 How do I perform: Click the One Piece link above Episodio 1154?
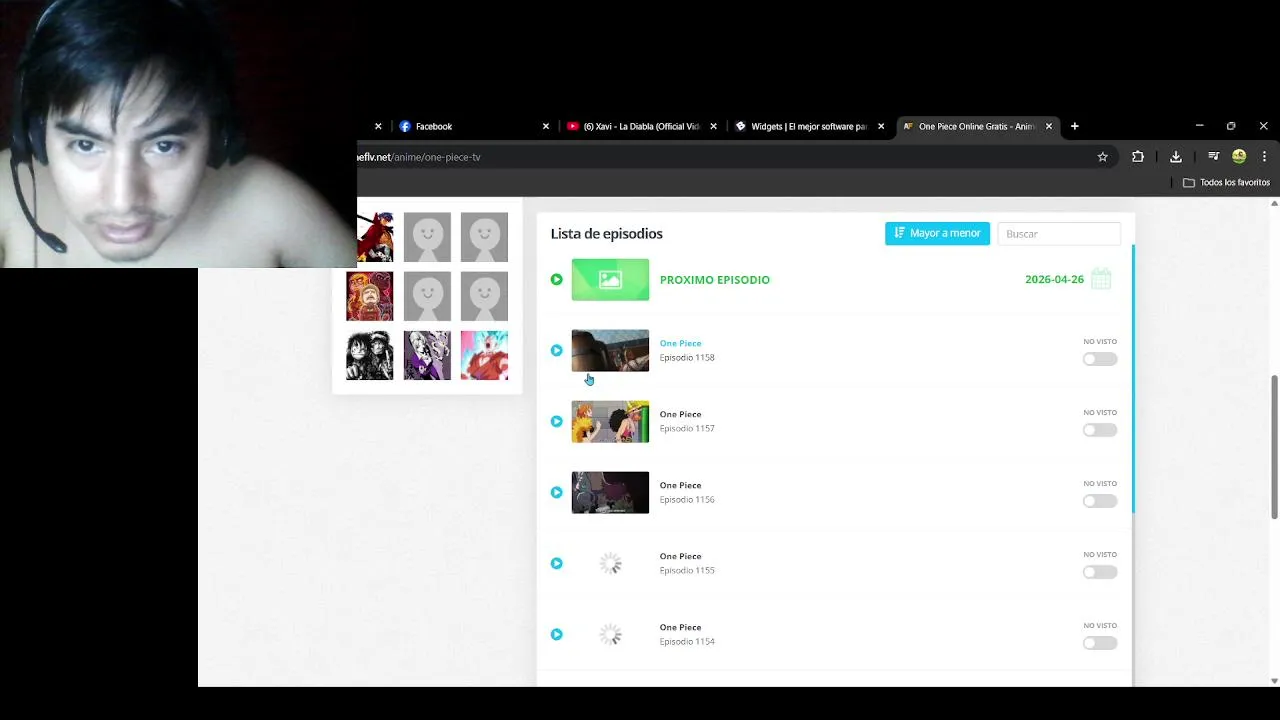click(680, 627)
